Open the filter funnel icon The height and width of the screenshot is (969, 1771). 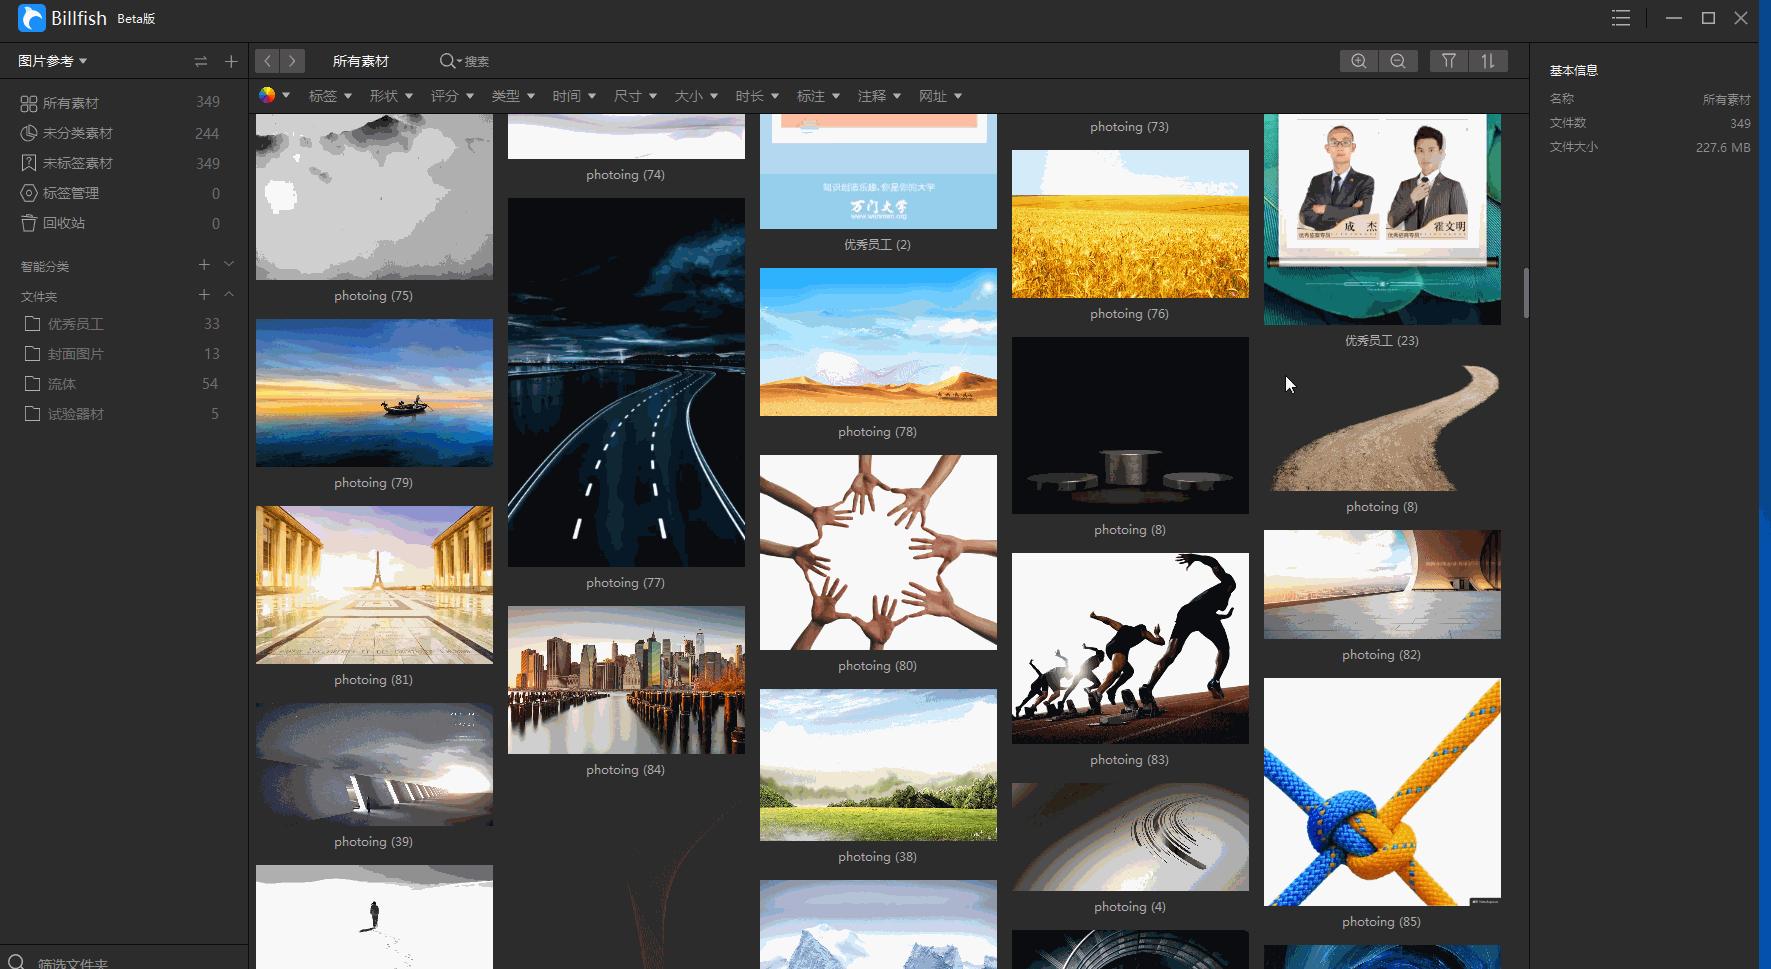pos(1448,61)
